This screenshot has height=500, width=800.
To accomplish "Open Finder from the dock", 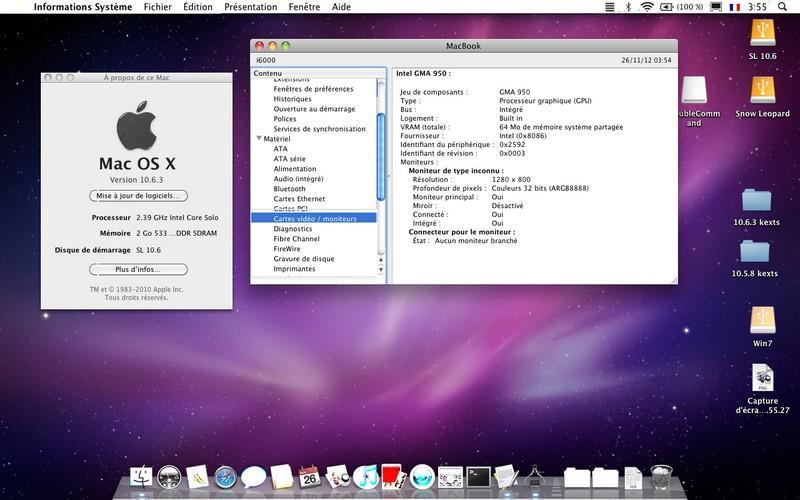I will pyautogui.click(x=141, y=477).
